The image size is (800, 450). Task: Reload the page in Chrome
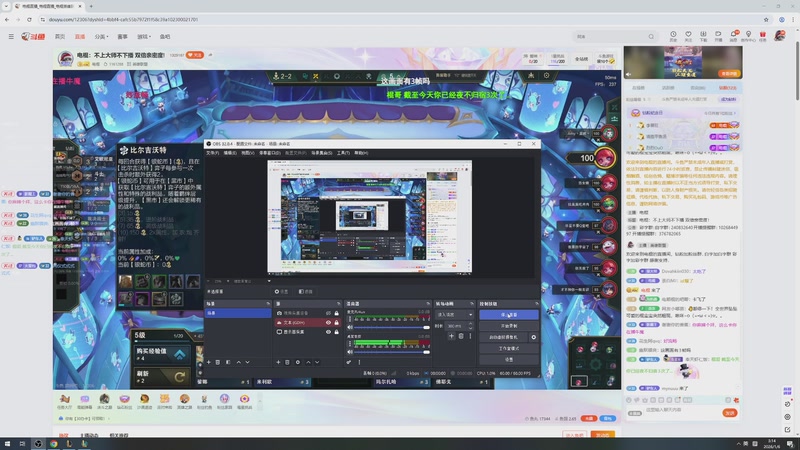pyautogui.click(x=29, y=19)
